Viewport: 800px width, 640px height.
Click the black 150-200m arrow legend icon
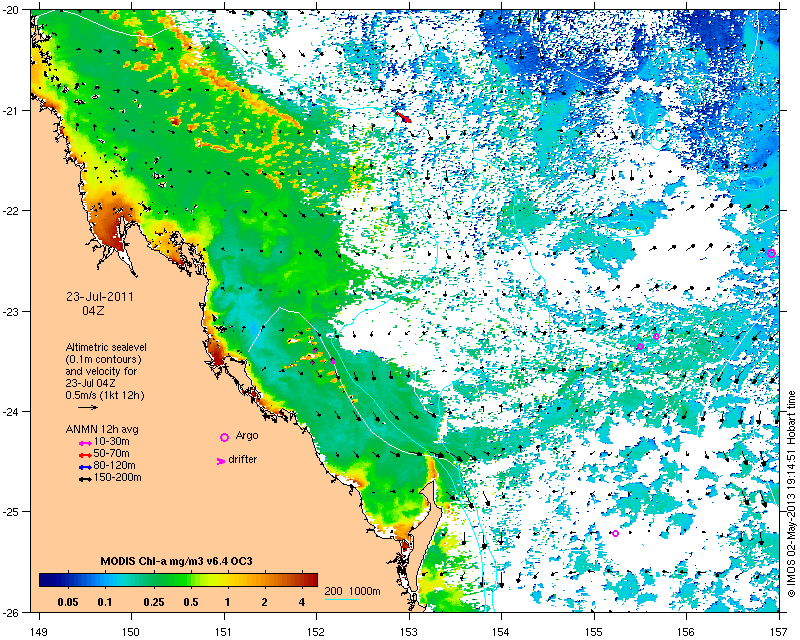(85, 480)
